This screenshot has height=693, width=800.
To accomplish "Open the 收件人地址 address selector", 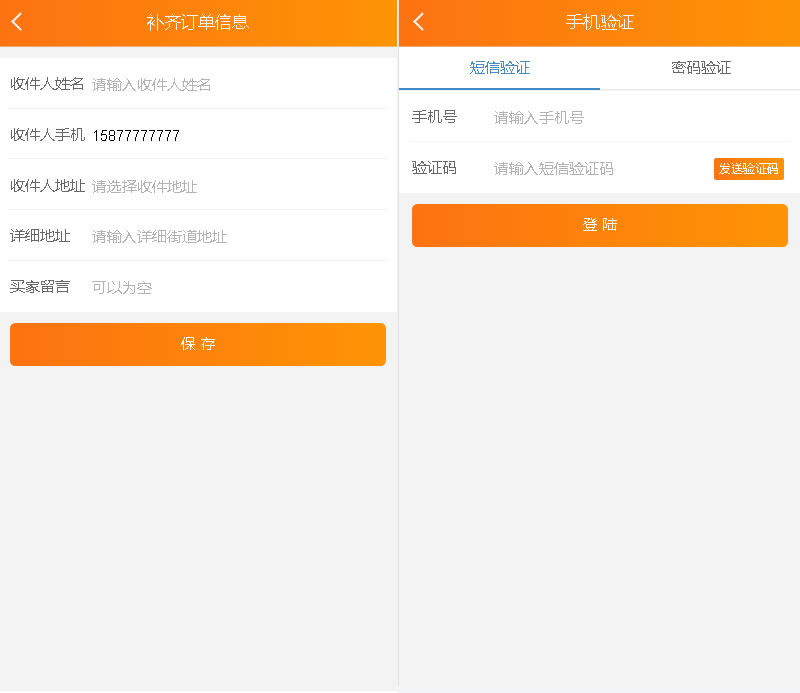I will click(238, 186).
